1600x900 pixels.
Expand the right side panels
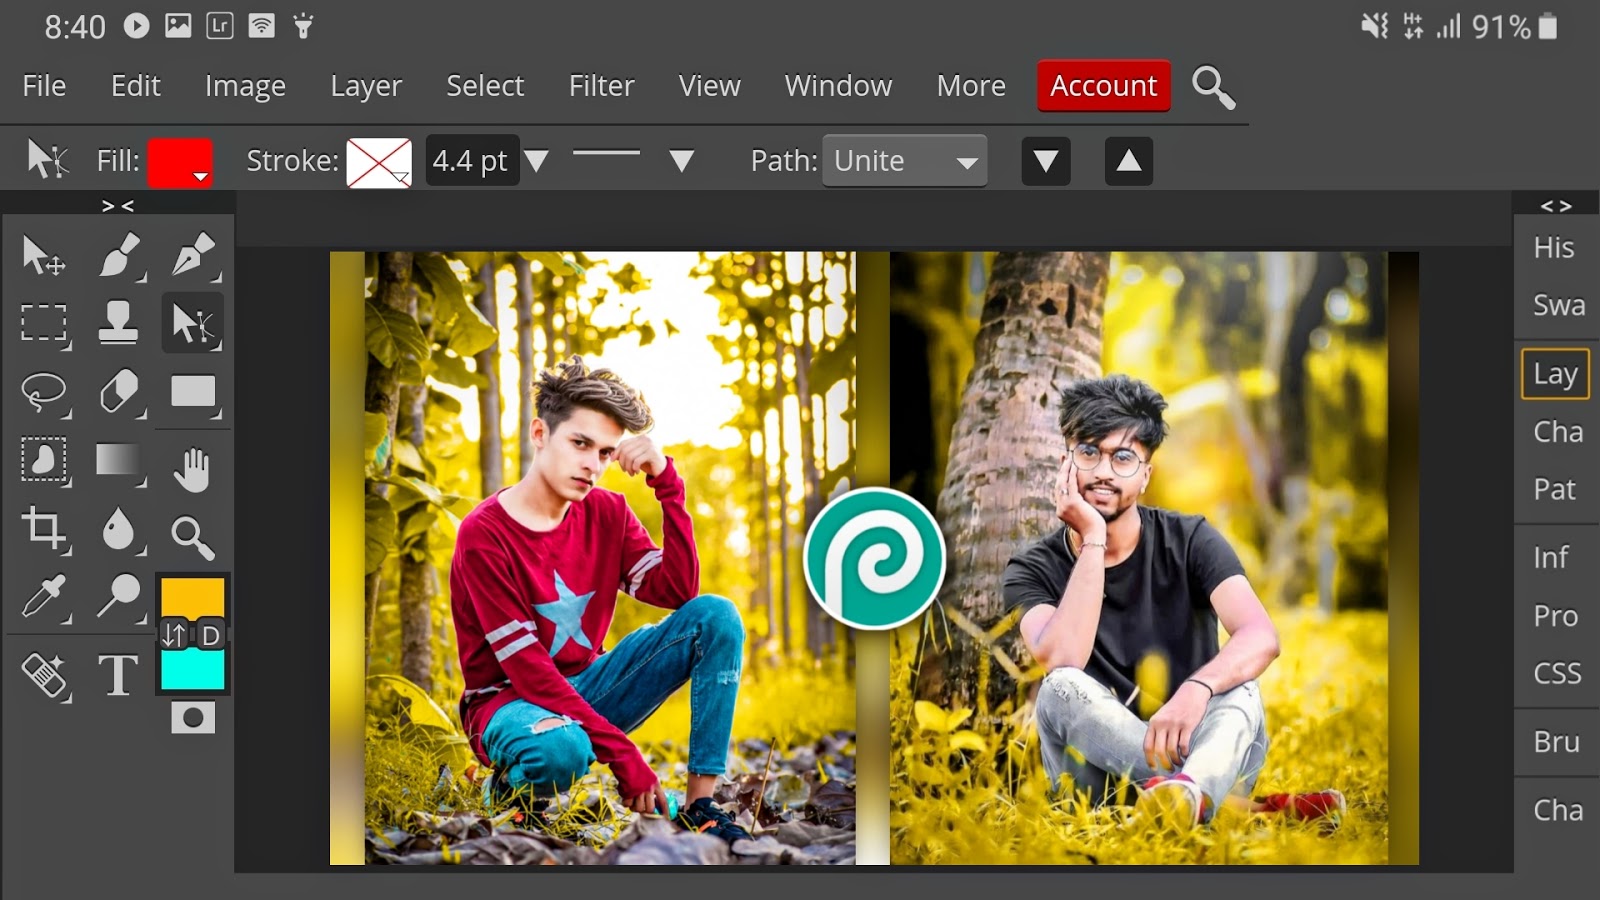(x=1556, y=206)
